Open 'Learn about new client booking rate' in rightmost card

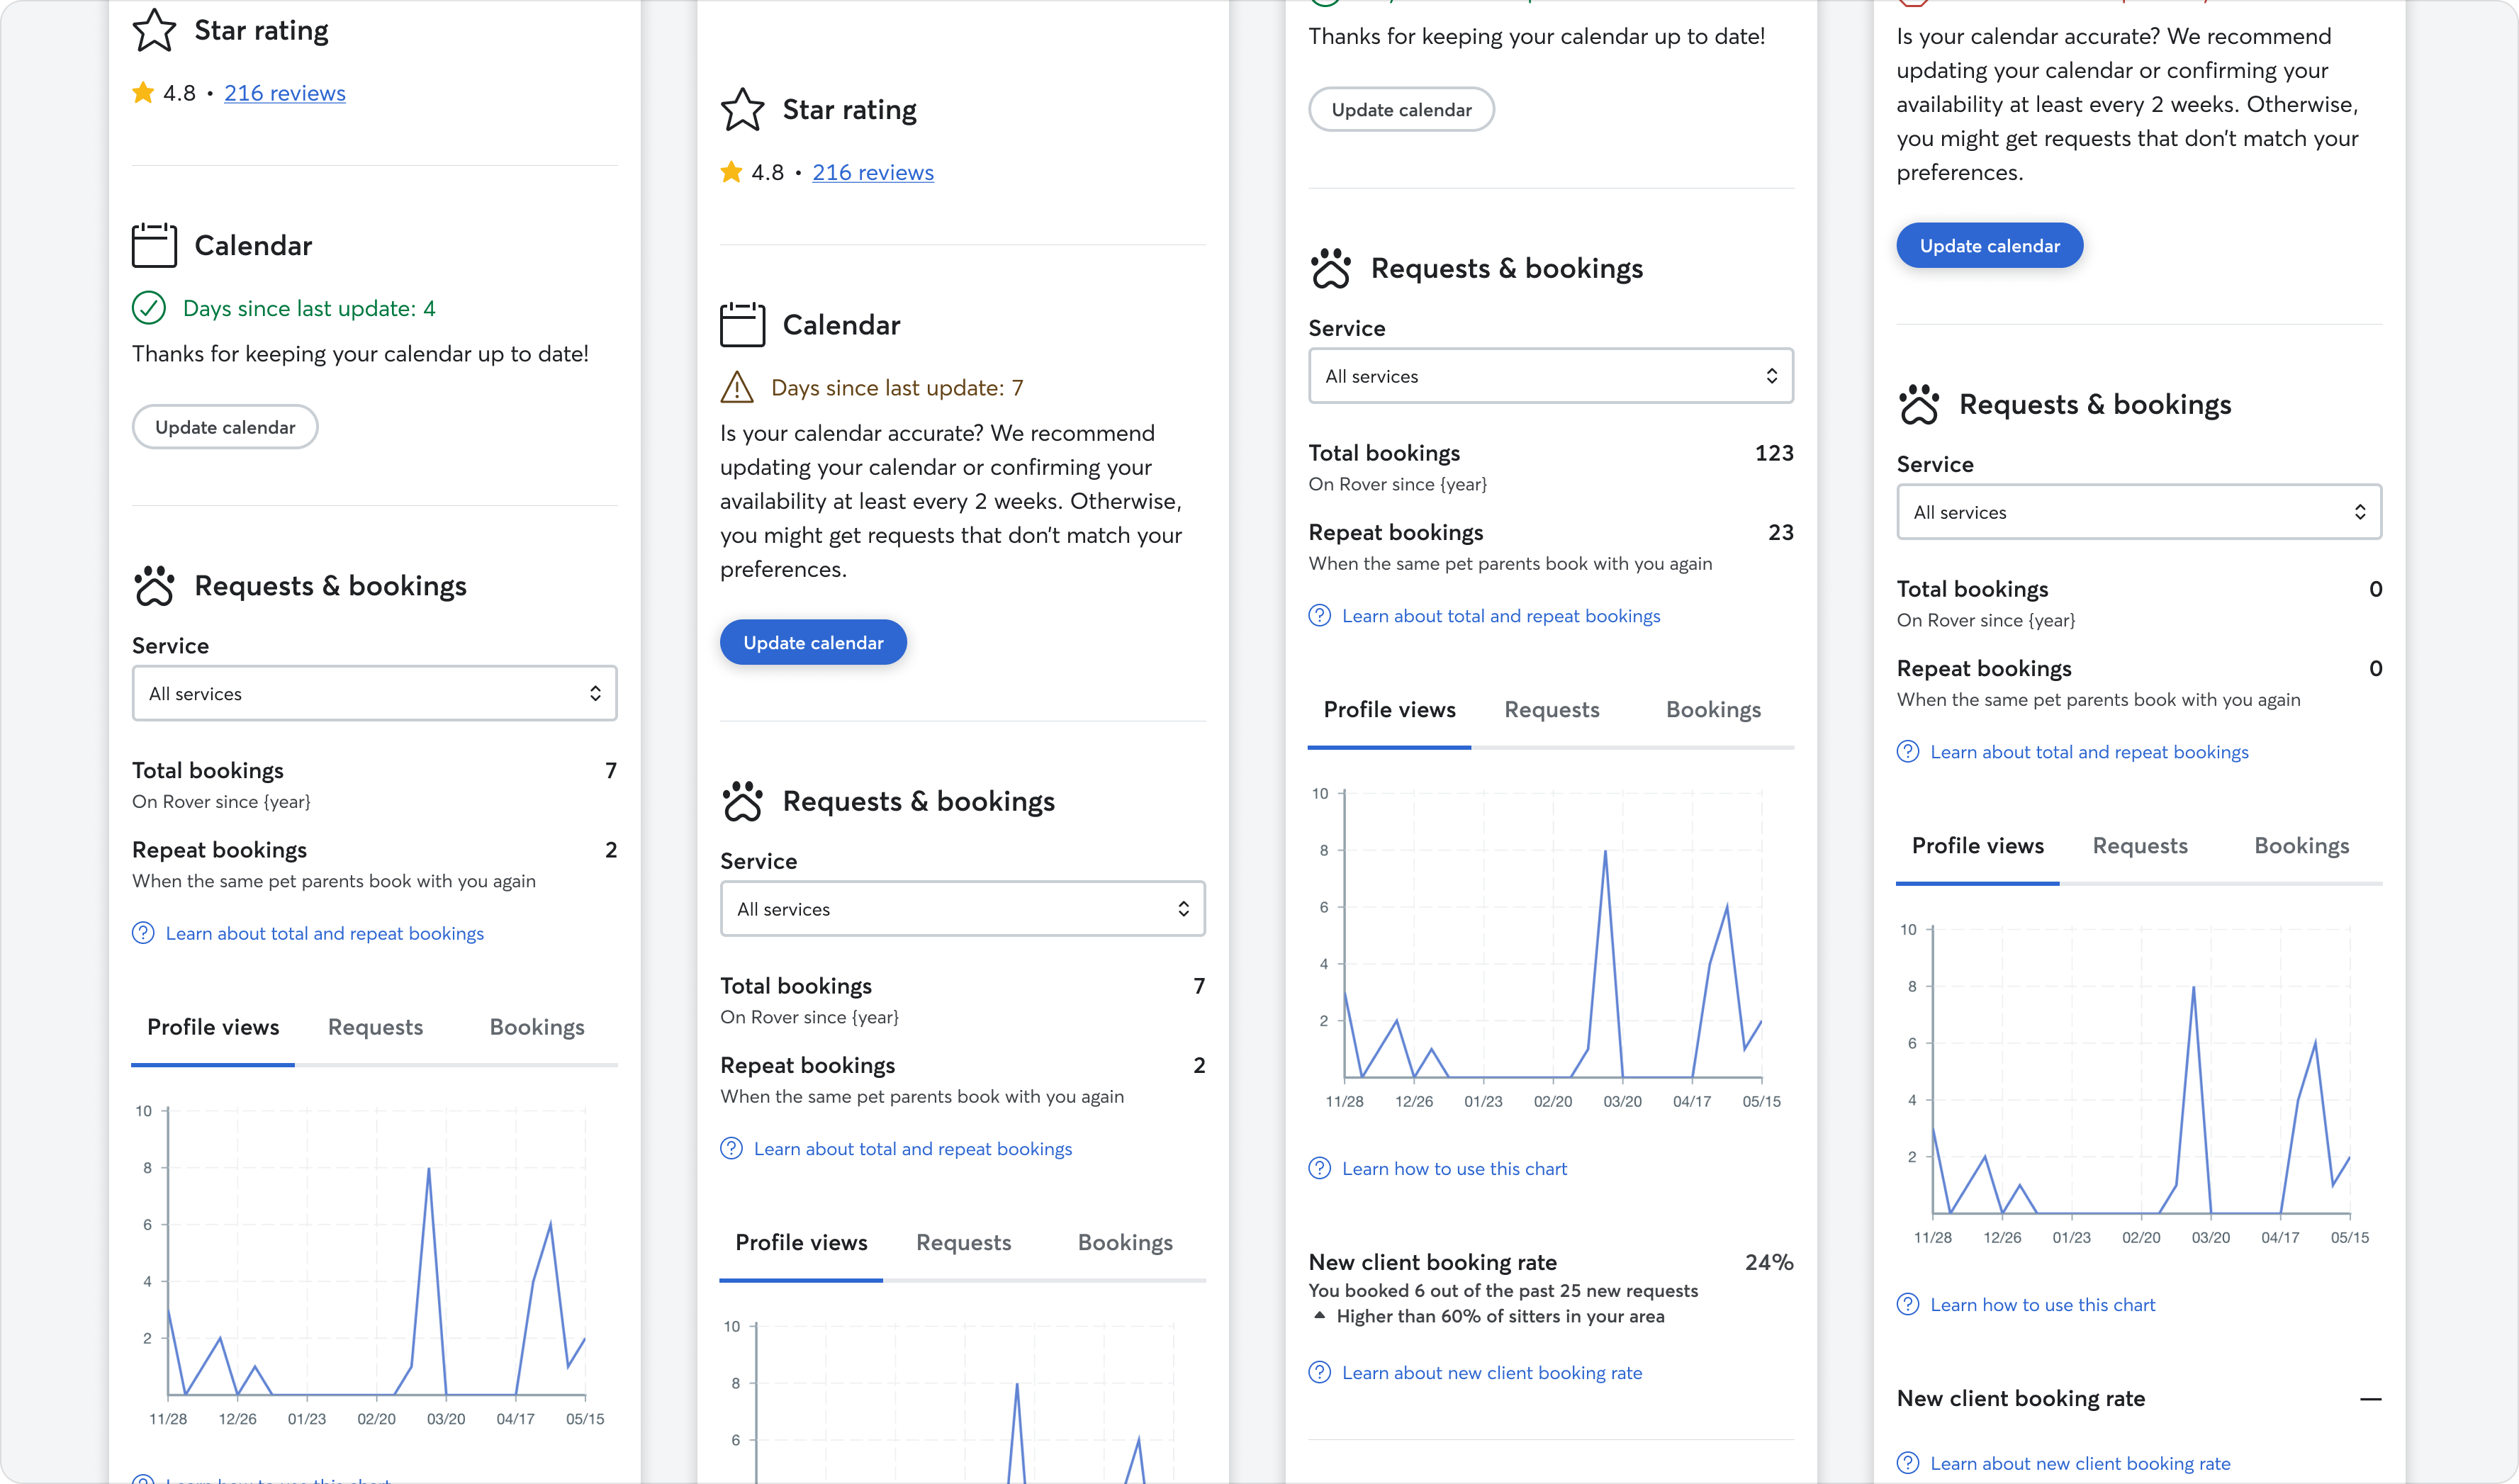click(x=2079, y=1463)
